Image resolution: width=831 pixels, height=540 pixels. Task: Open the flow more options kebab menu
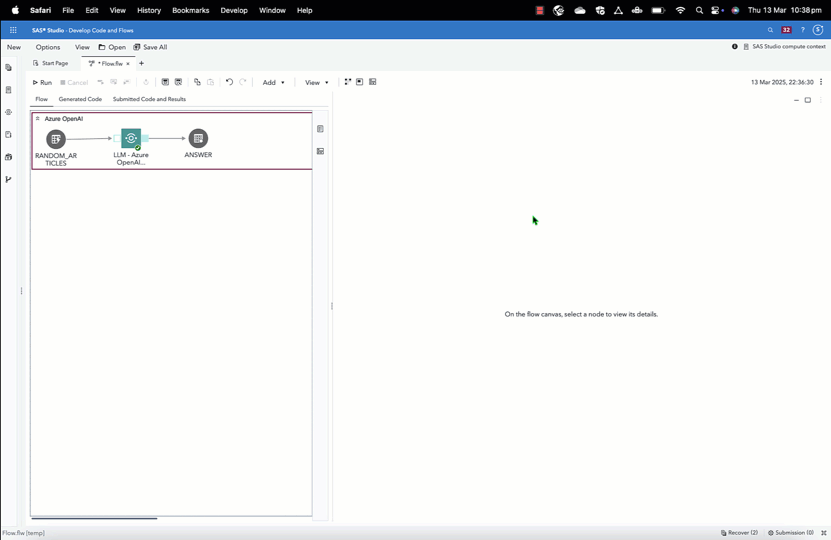click(x=821, y=82)
